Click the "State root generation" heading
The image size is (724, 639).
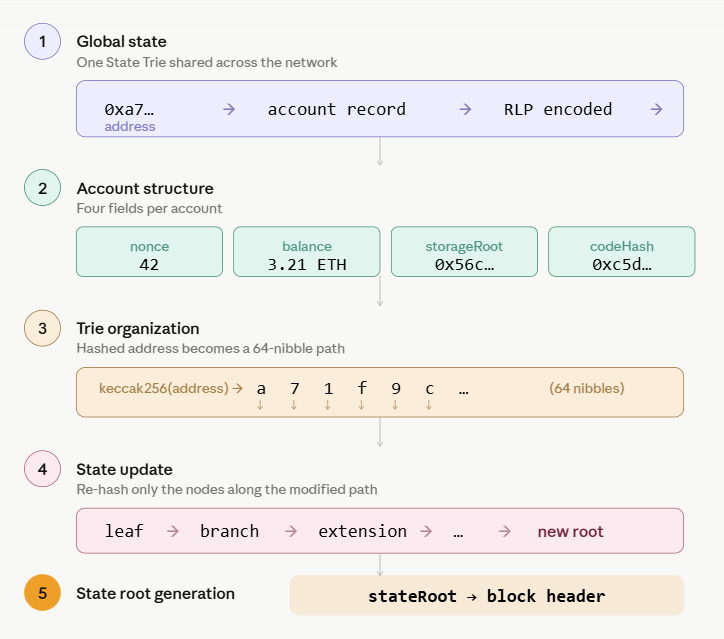point(156,594)
